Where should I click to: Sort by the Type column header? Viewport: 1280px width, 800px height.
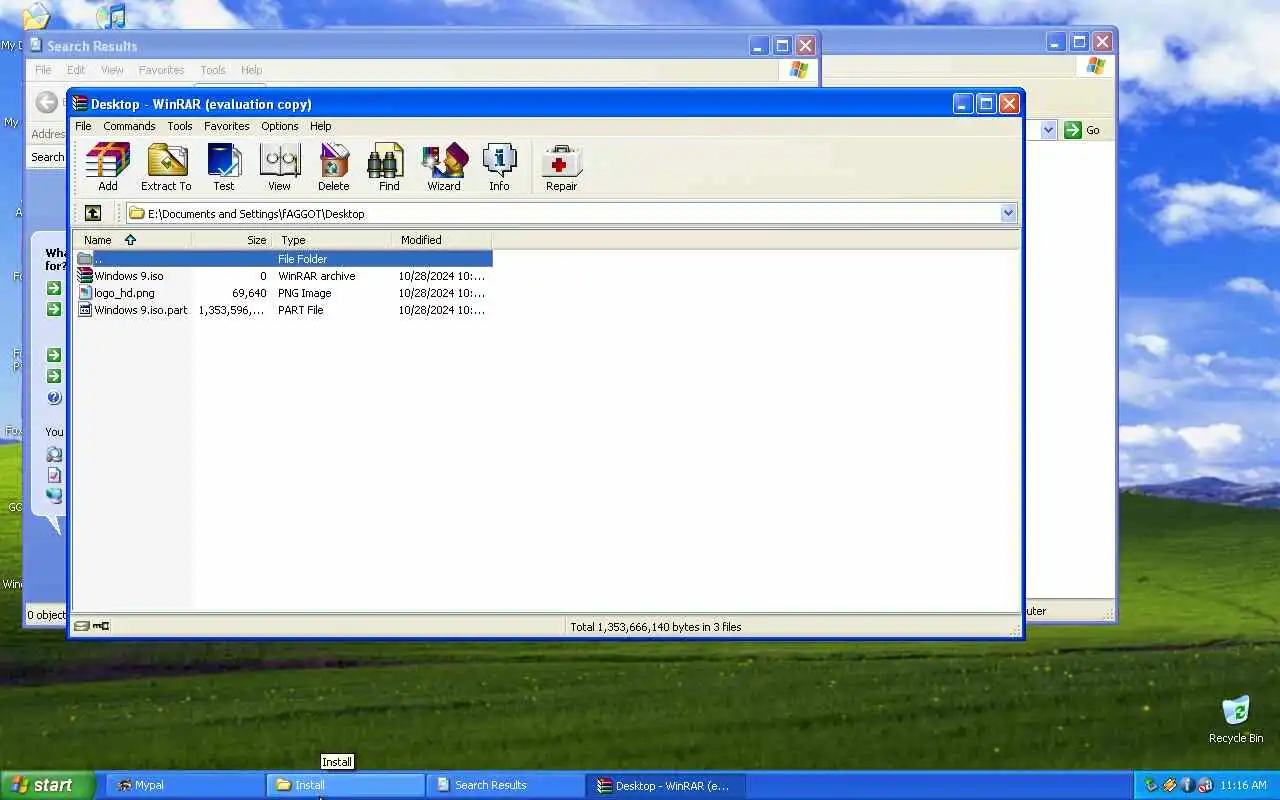(x=333, y=240)
